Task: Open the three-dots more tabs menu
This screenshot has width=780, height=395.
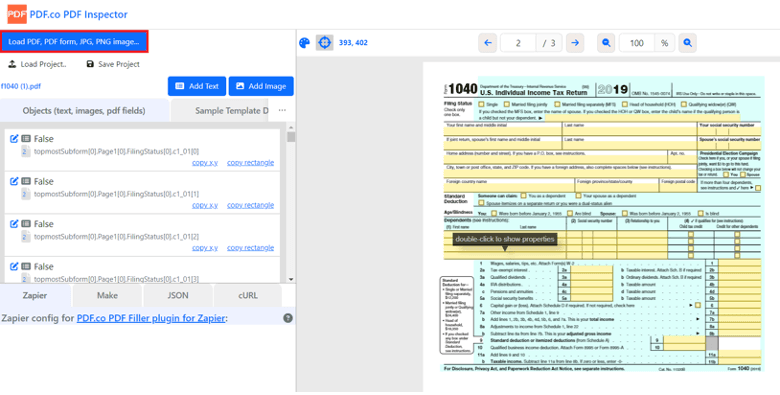Action: [x=282, y=110]
